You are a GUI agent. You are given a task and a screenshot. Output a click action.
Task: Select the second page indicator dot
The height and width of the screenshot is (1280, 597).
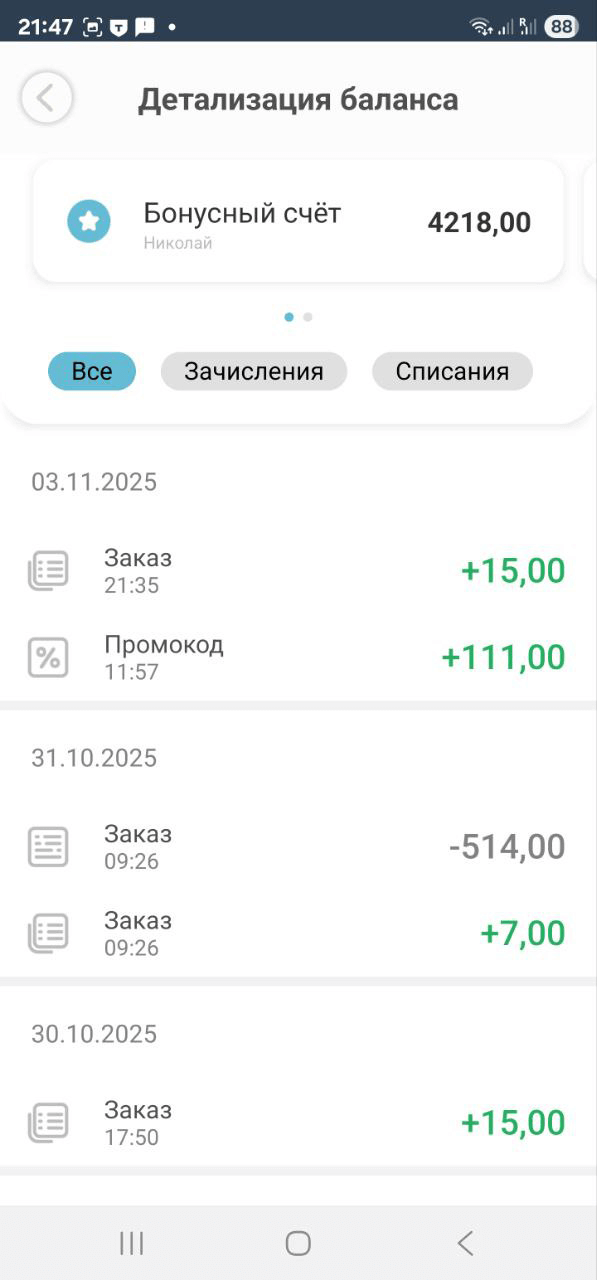coord(306,316)
